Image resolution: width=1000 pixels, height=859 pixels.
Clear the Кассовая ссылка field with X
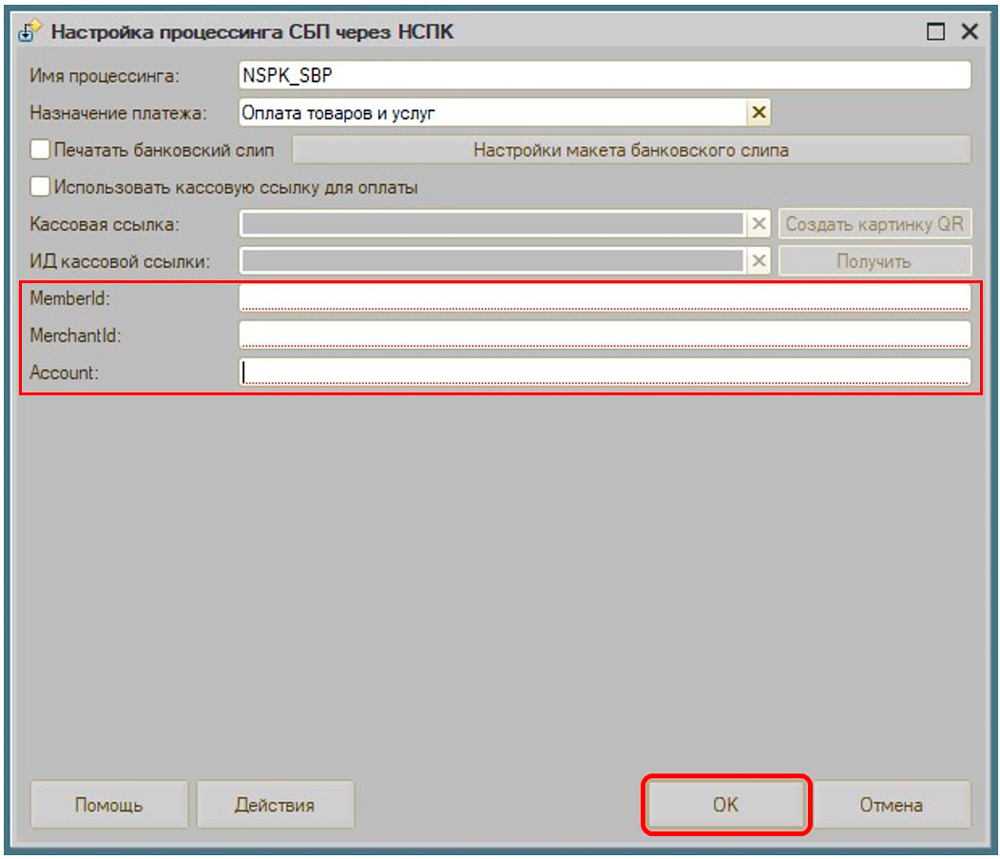[758, 224]
